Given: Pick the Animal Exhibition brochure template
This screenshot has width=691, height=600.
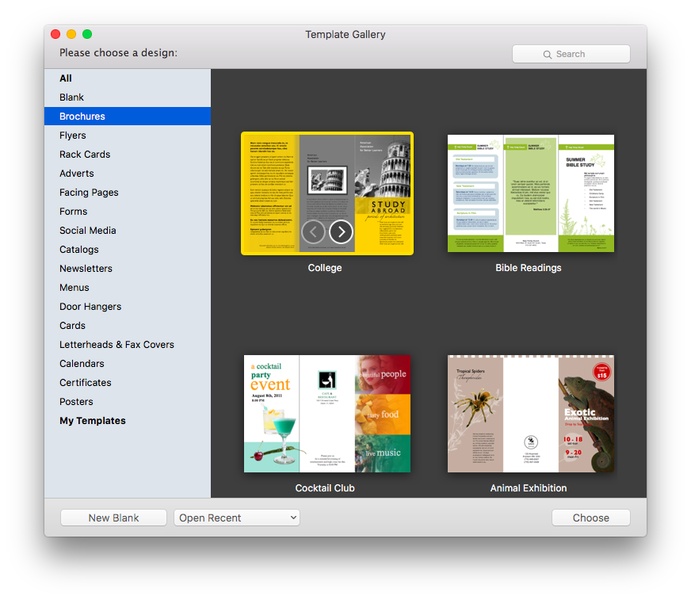Looking at the screenshot, I should 530,413.
